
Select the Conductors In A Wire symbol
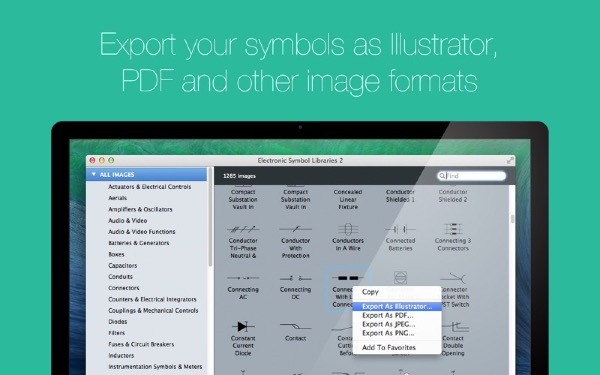[348, 229]
